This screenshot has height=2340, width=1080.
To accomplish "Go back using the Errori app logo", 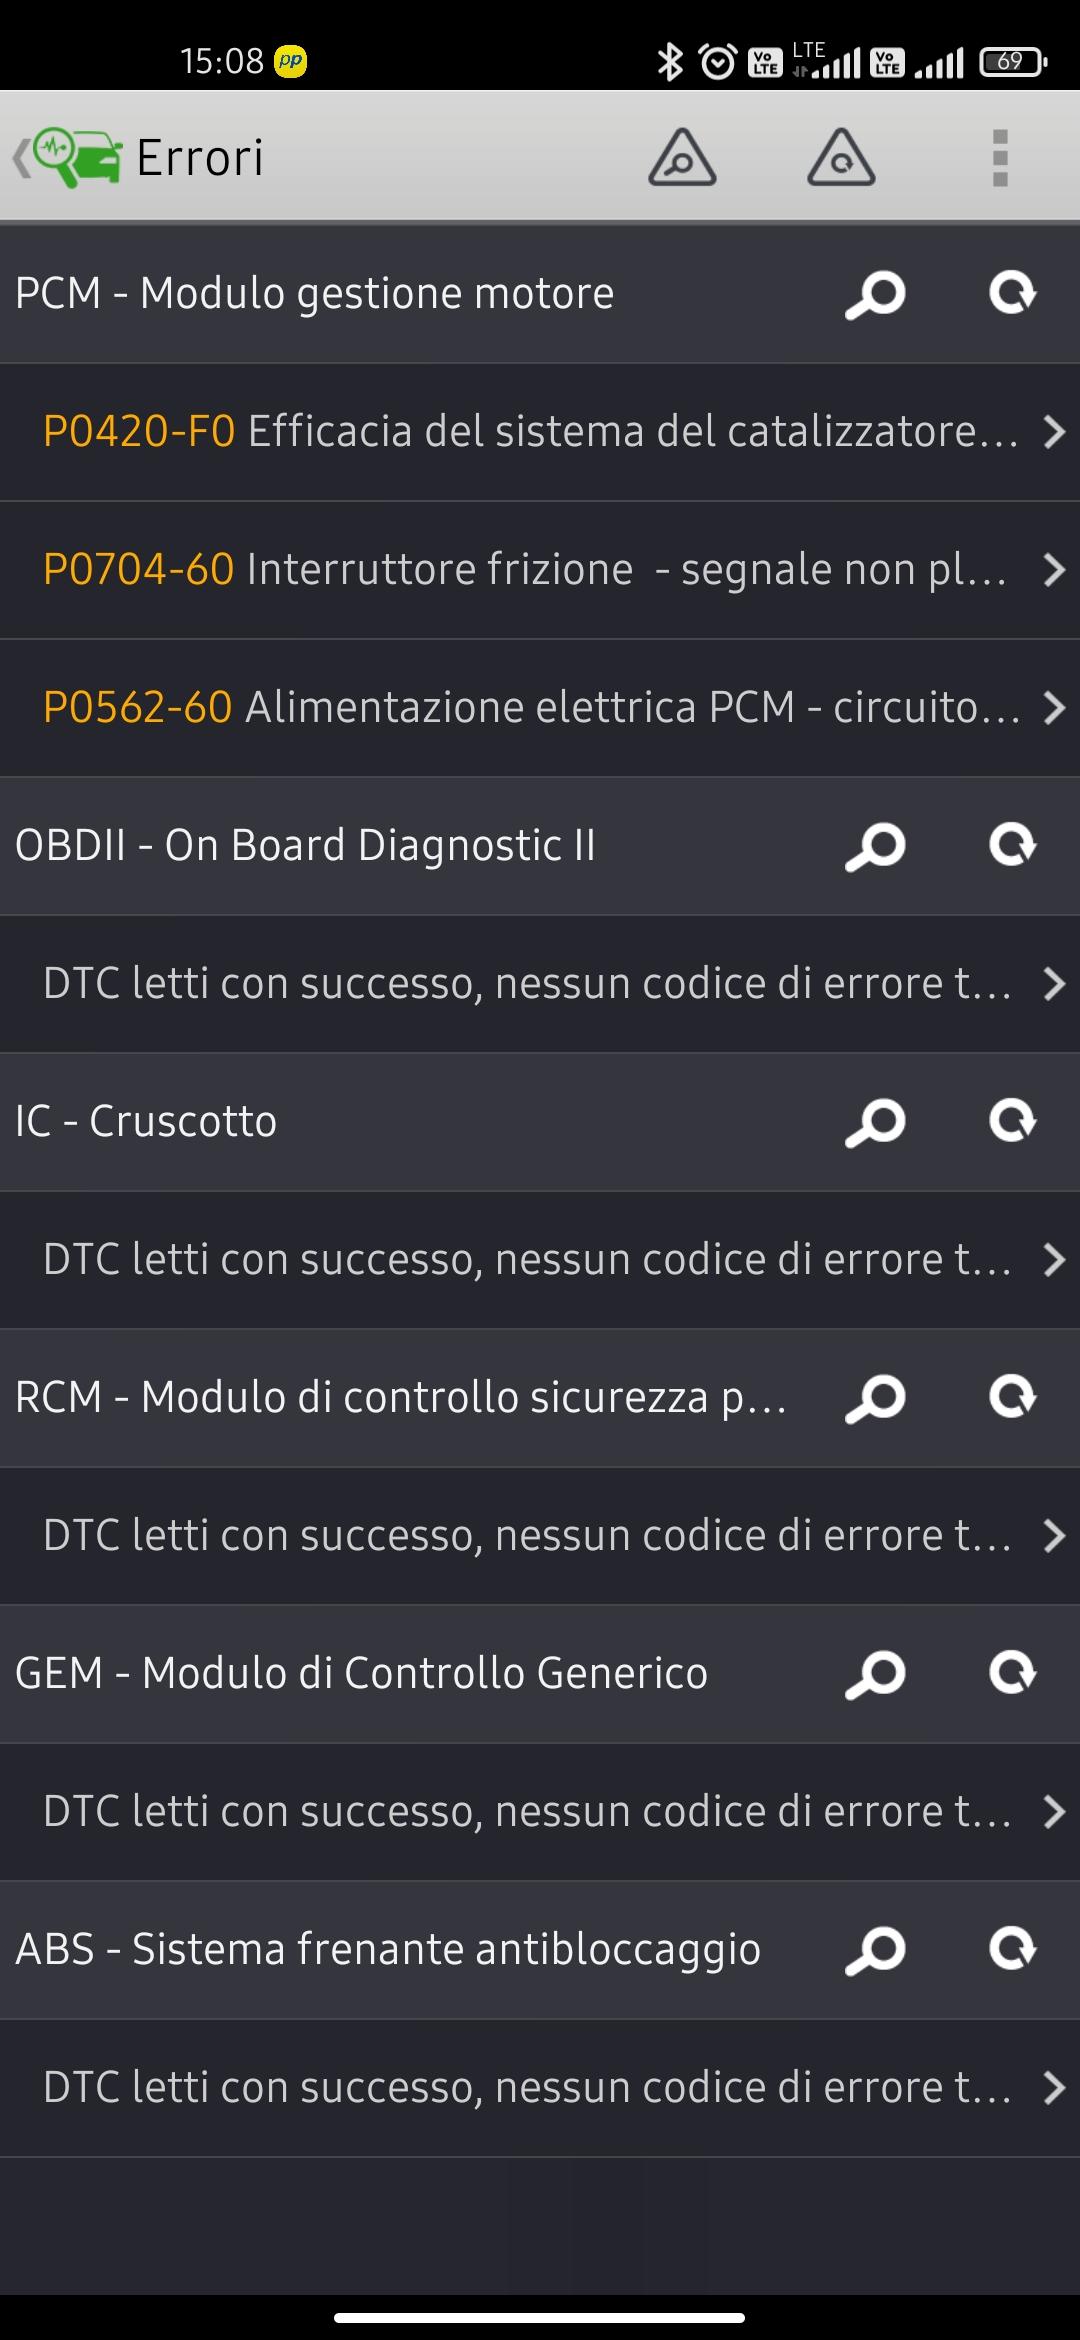I will pos(70,158).
